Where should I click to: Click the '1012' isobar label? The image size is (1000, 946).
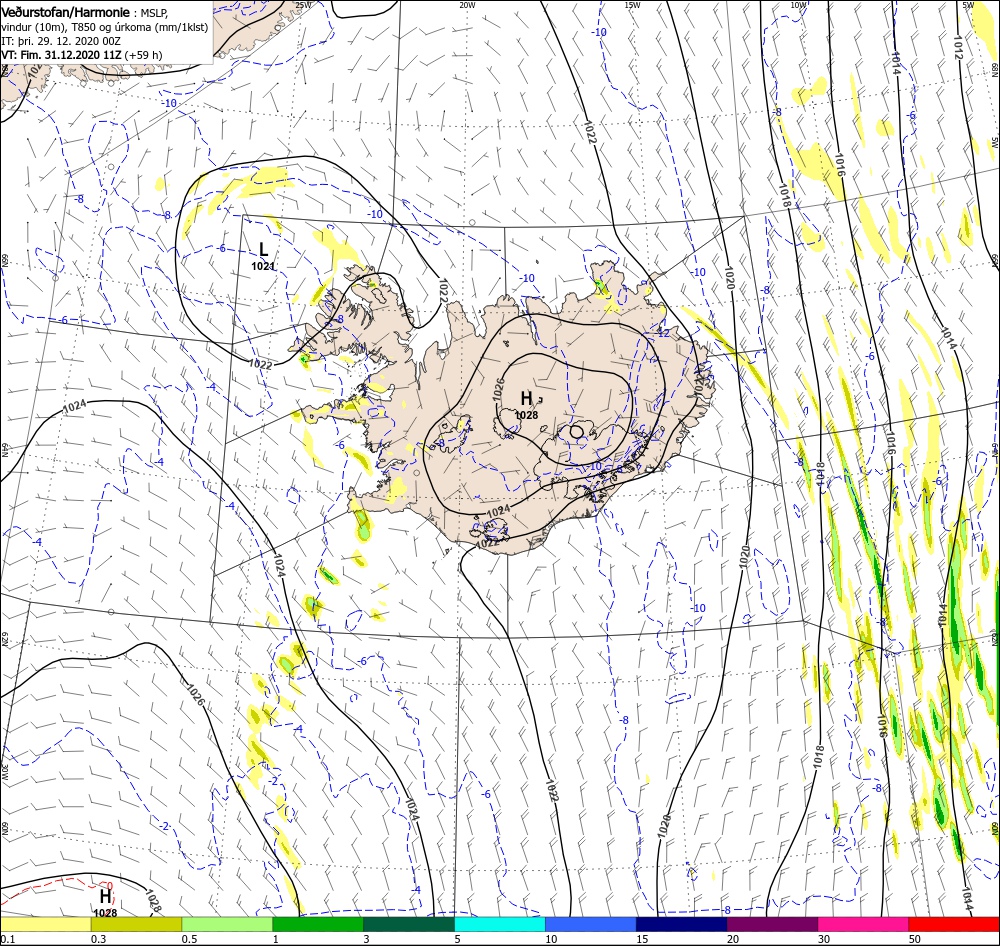pos(957,47)
